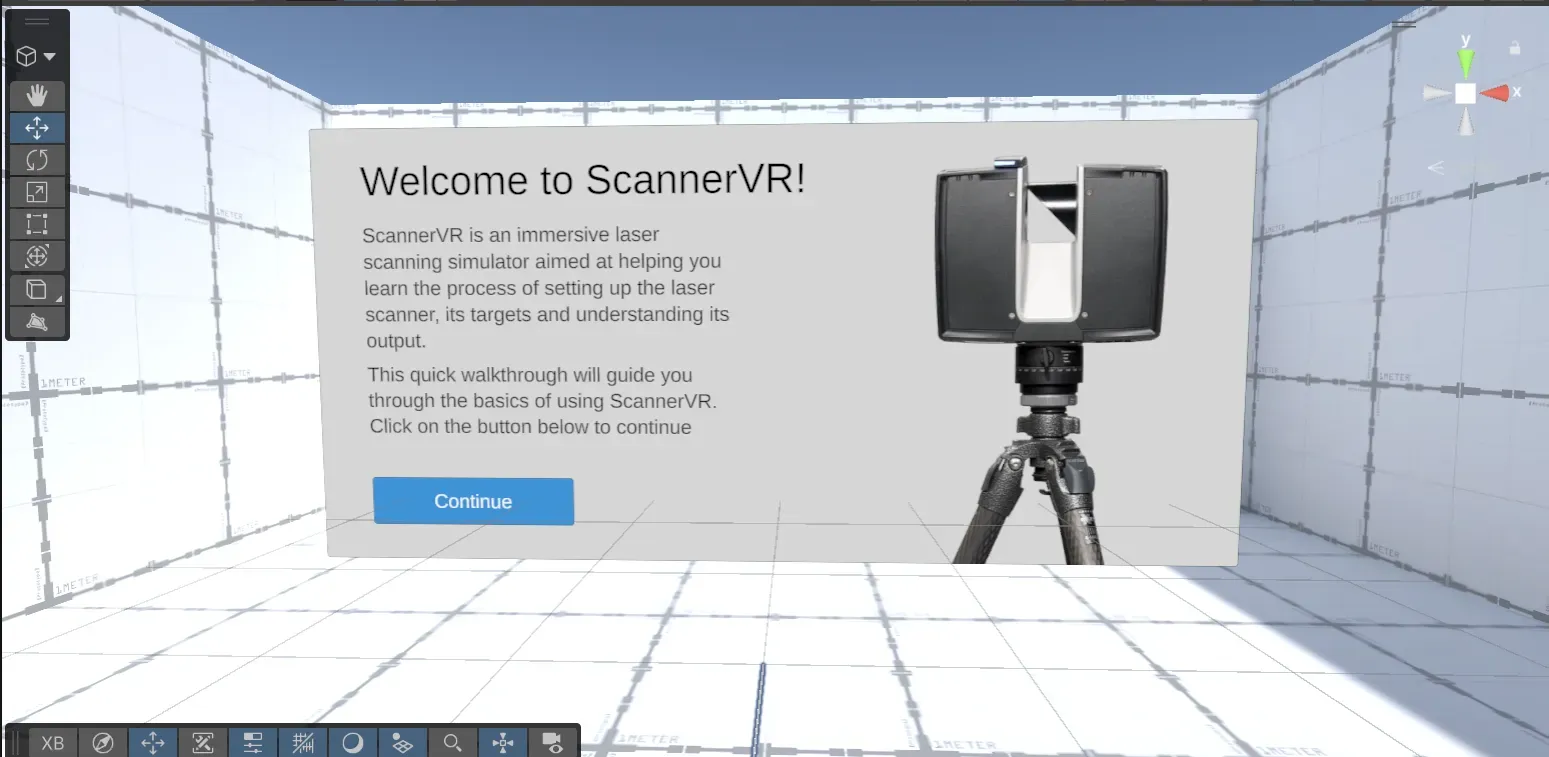This screenshot has height=757, width=1549.
Task: Toggle the Tools overlay from bottom toolbar
Action: [153, 742]
